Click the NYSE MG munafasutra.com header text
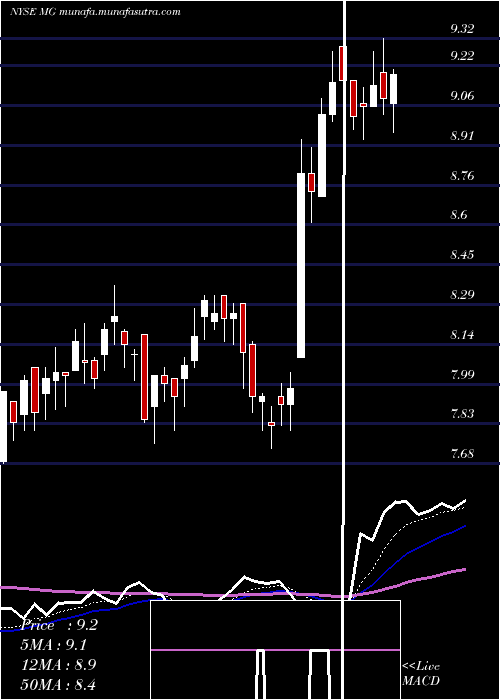The height and width of the screenshot is (700, 500). 95,12
